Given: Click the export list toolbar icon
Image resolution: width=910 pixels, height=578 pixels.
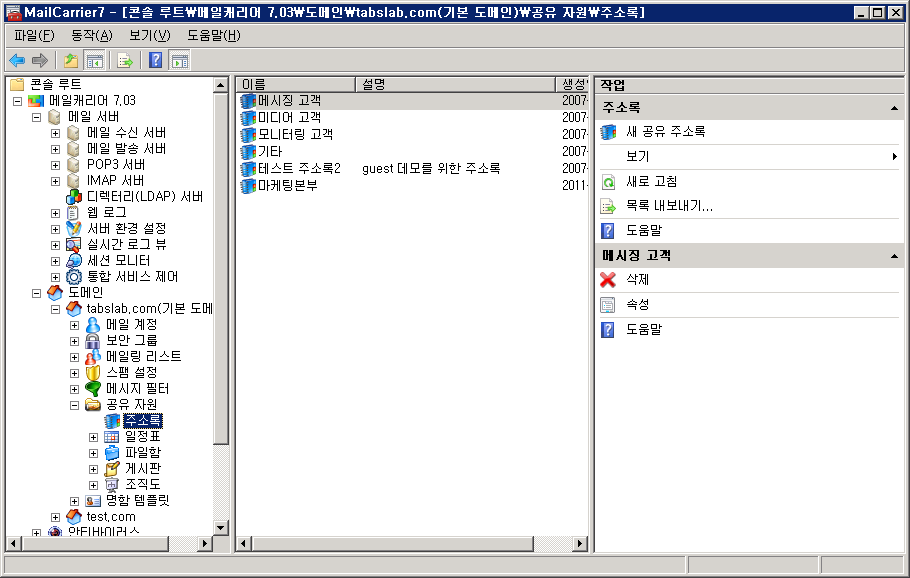Looking at the screenshot, I should (x=124, y=60).
